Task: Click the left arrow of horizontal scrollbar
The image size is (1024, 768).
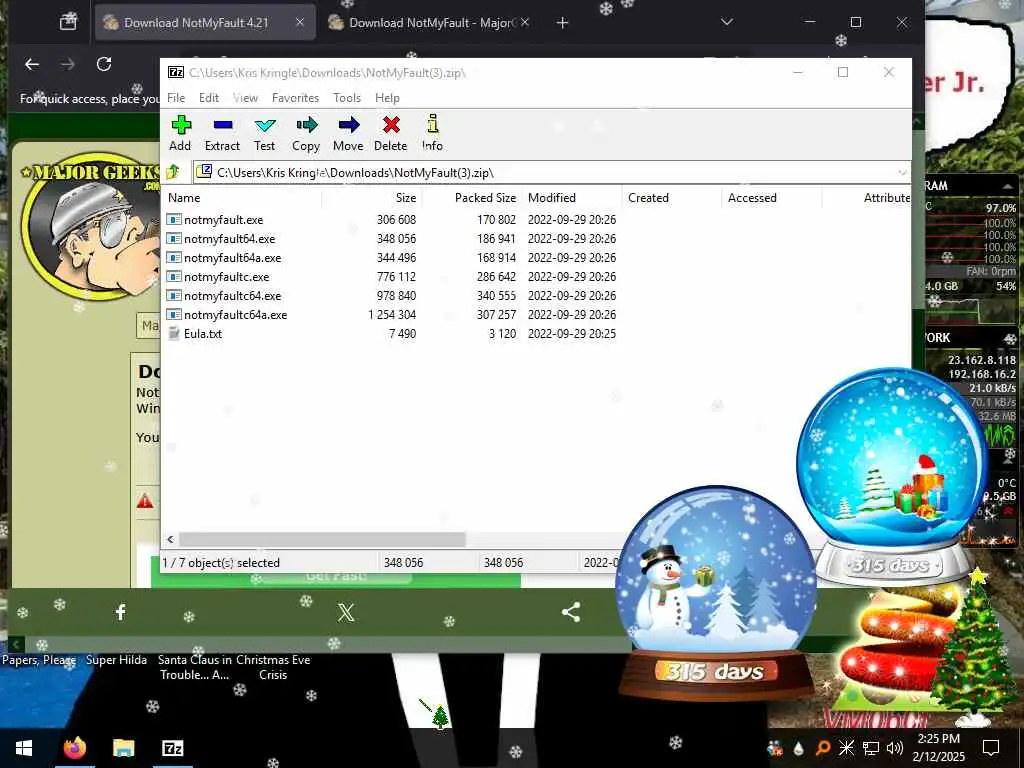Action: (170, 539)
